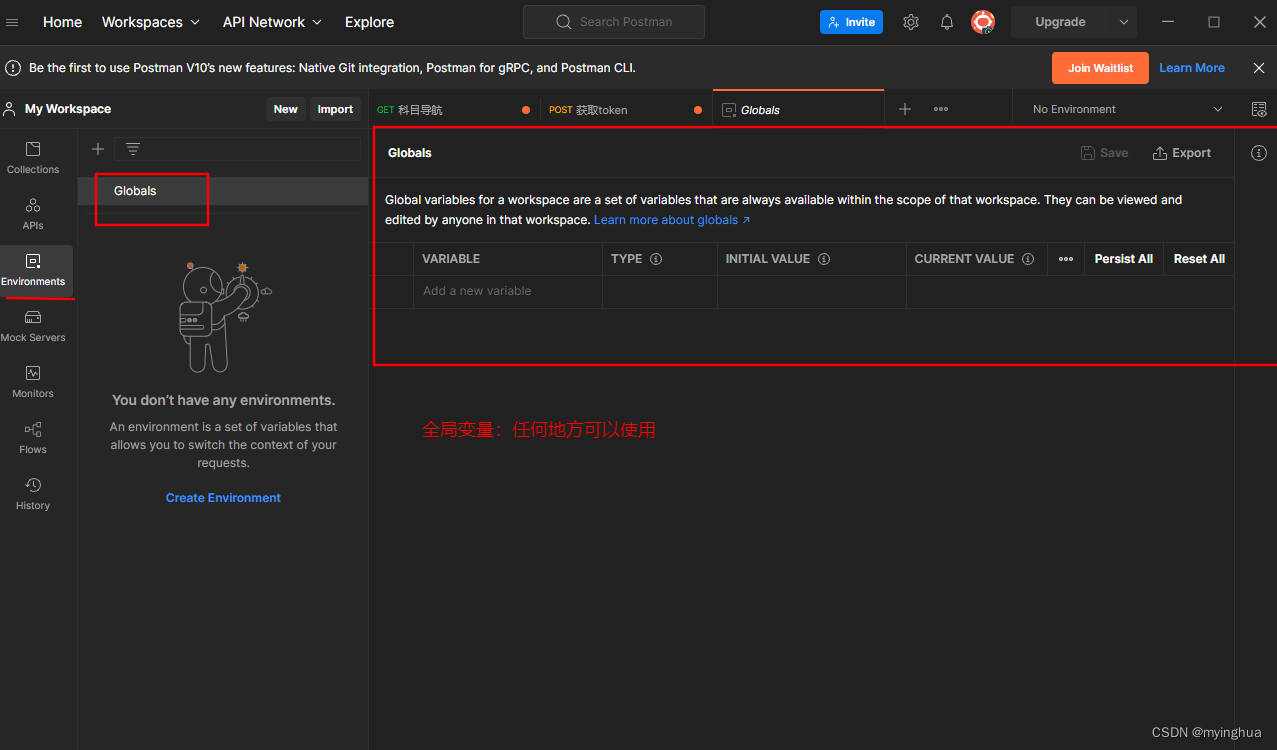This screenshot has height=750, width=1277.
Task: Open tab options ellipsis menu
Action: tap(941, 109)
